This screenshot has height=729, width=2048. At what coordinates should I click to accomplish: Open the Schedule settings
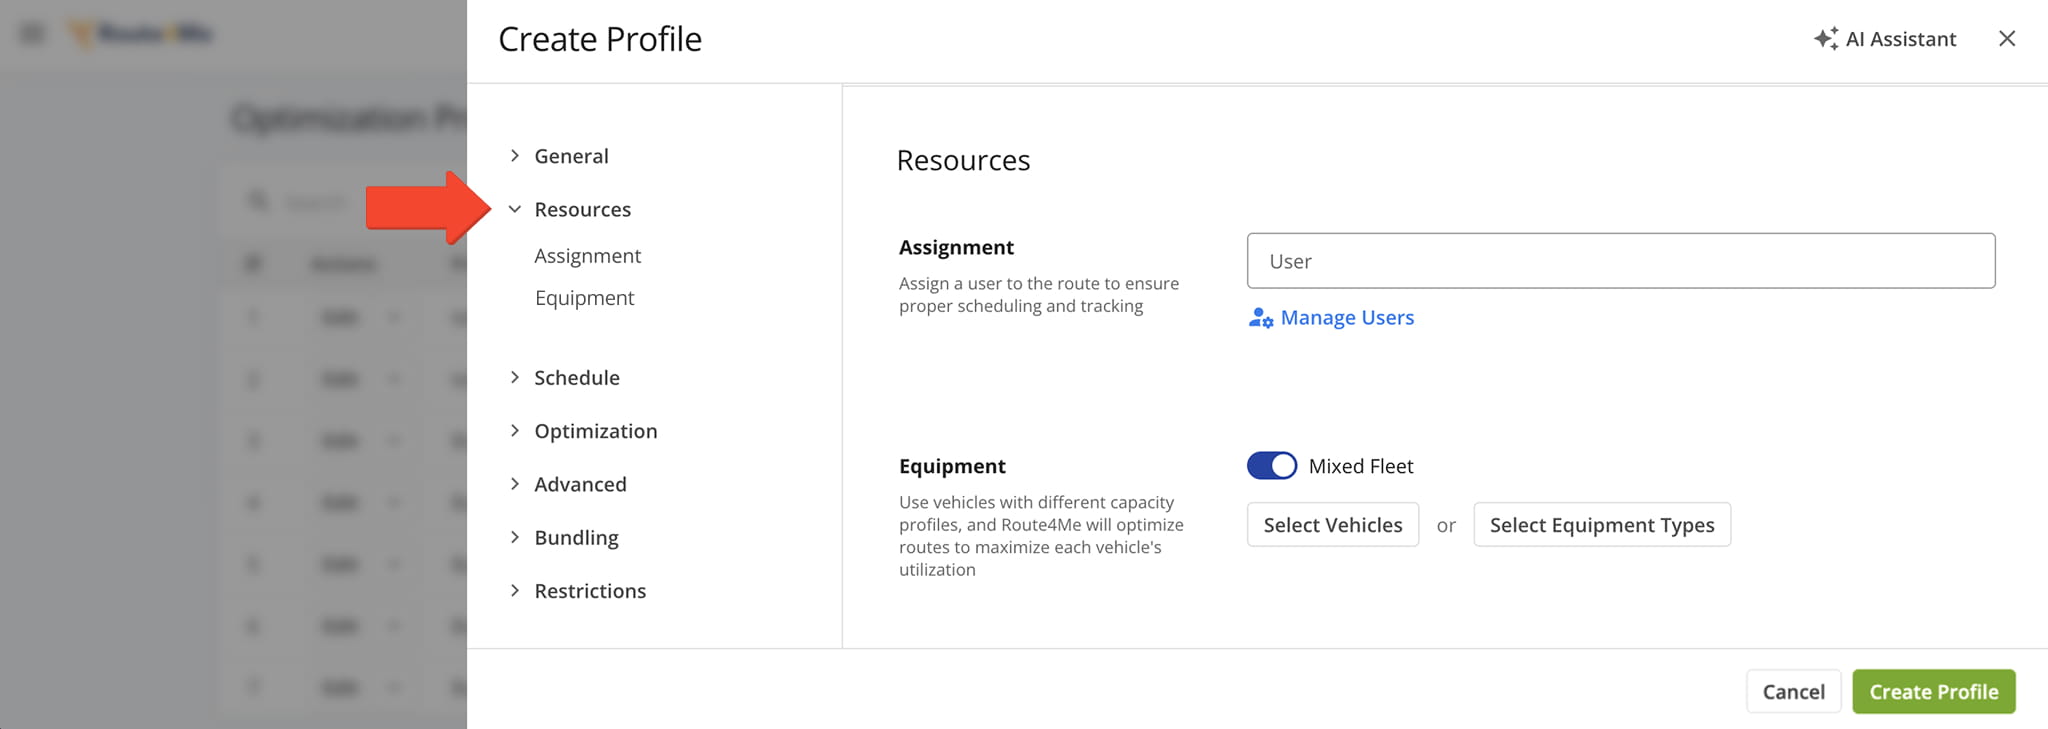576,377
